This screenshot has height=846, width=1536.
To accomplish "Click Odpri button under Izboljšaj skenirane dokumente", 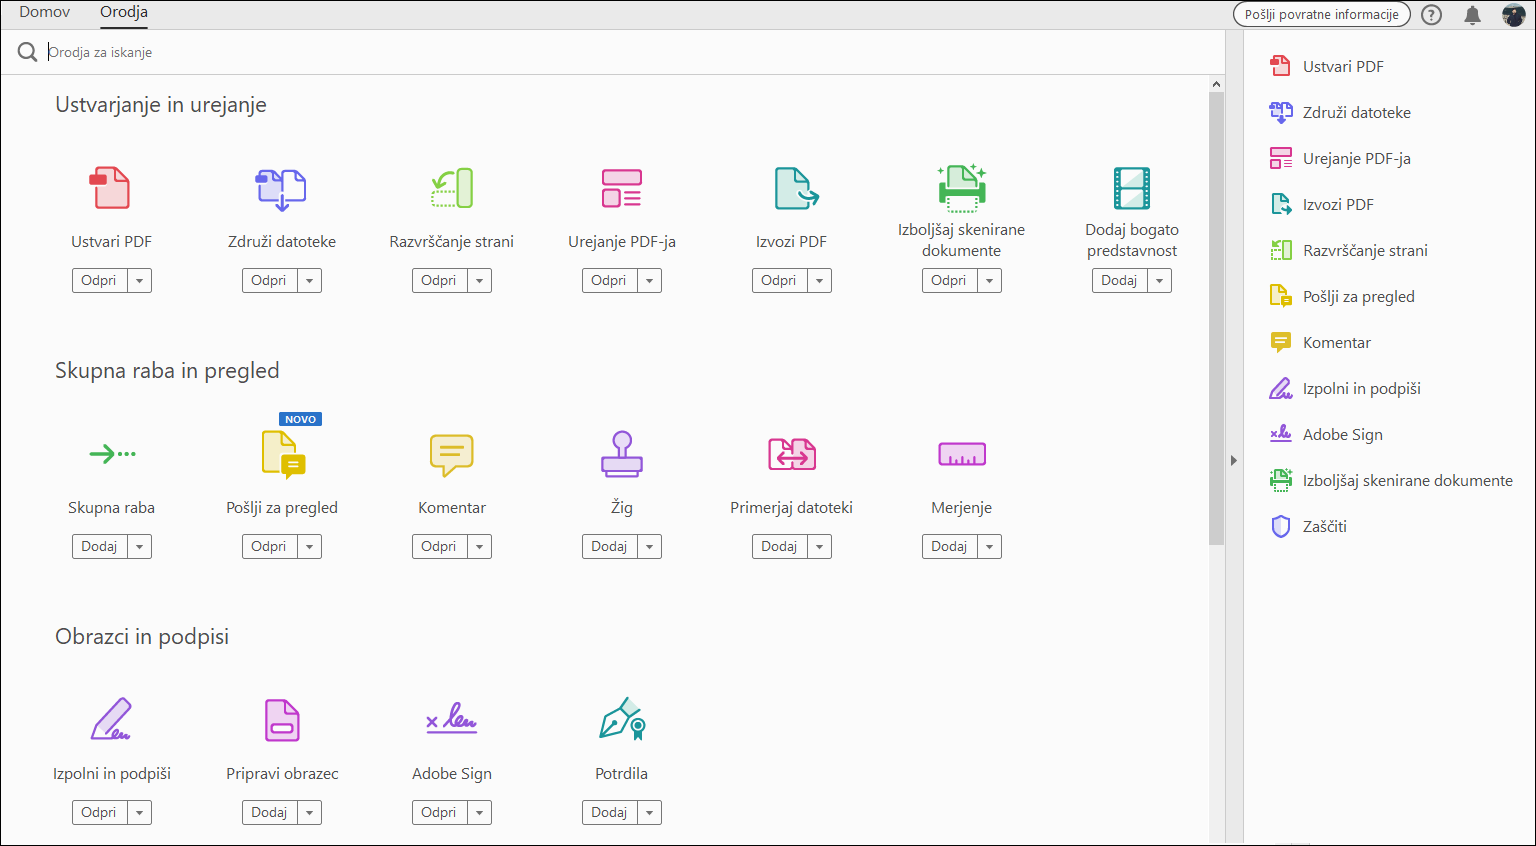I will [x=950, y=281].
